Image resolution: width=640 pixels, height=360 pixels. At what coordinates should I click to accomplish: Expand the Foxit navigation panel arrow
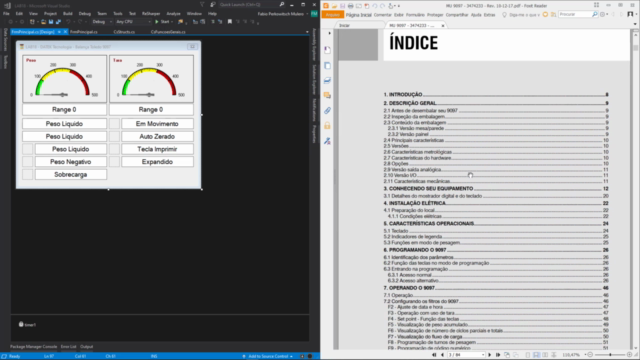click(329, 33)
